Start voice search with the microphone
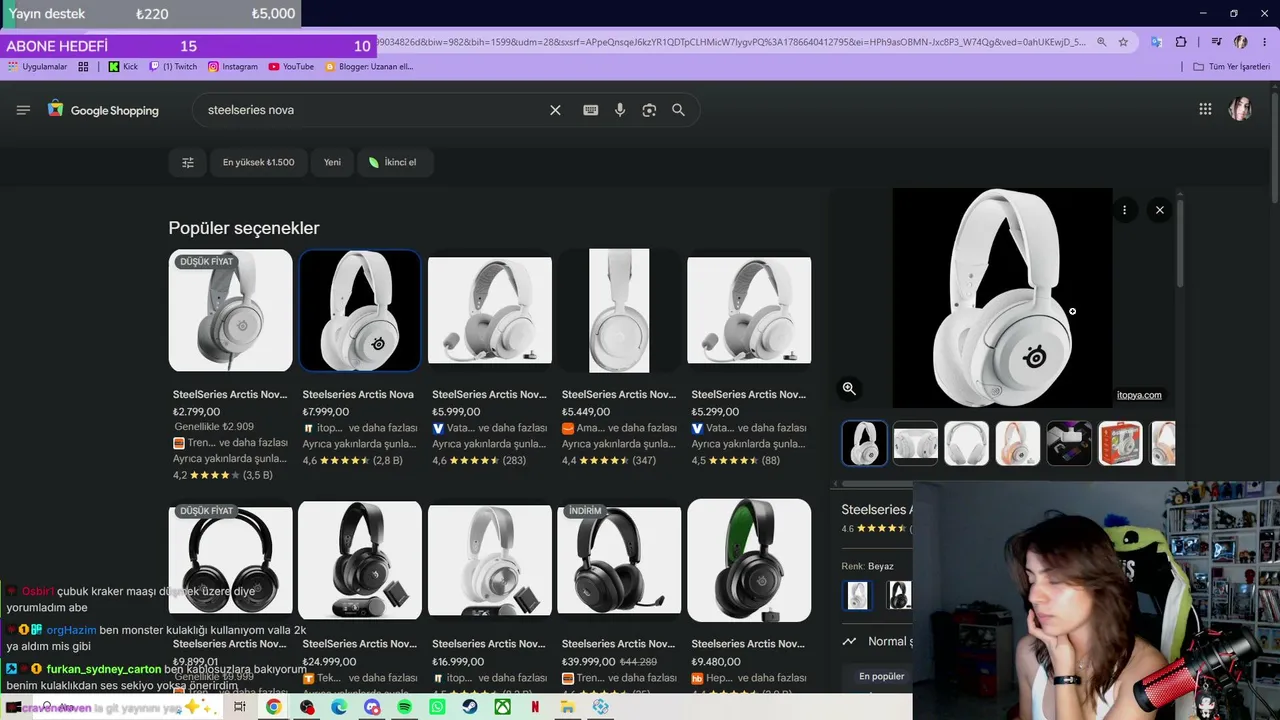The image size is (1280, 720). (x=620, y=110)
